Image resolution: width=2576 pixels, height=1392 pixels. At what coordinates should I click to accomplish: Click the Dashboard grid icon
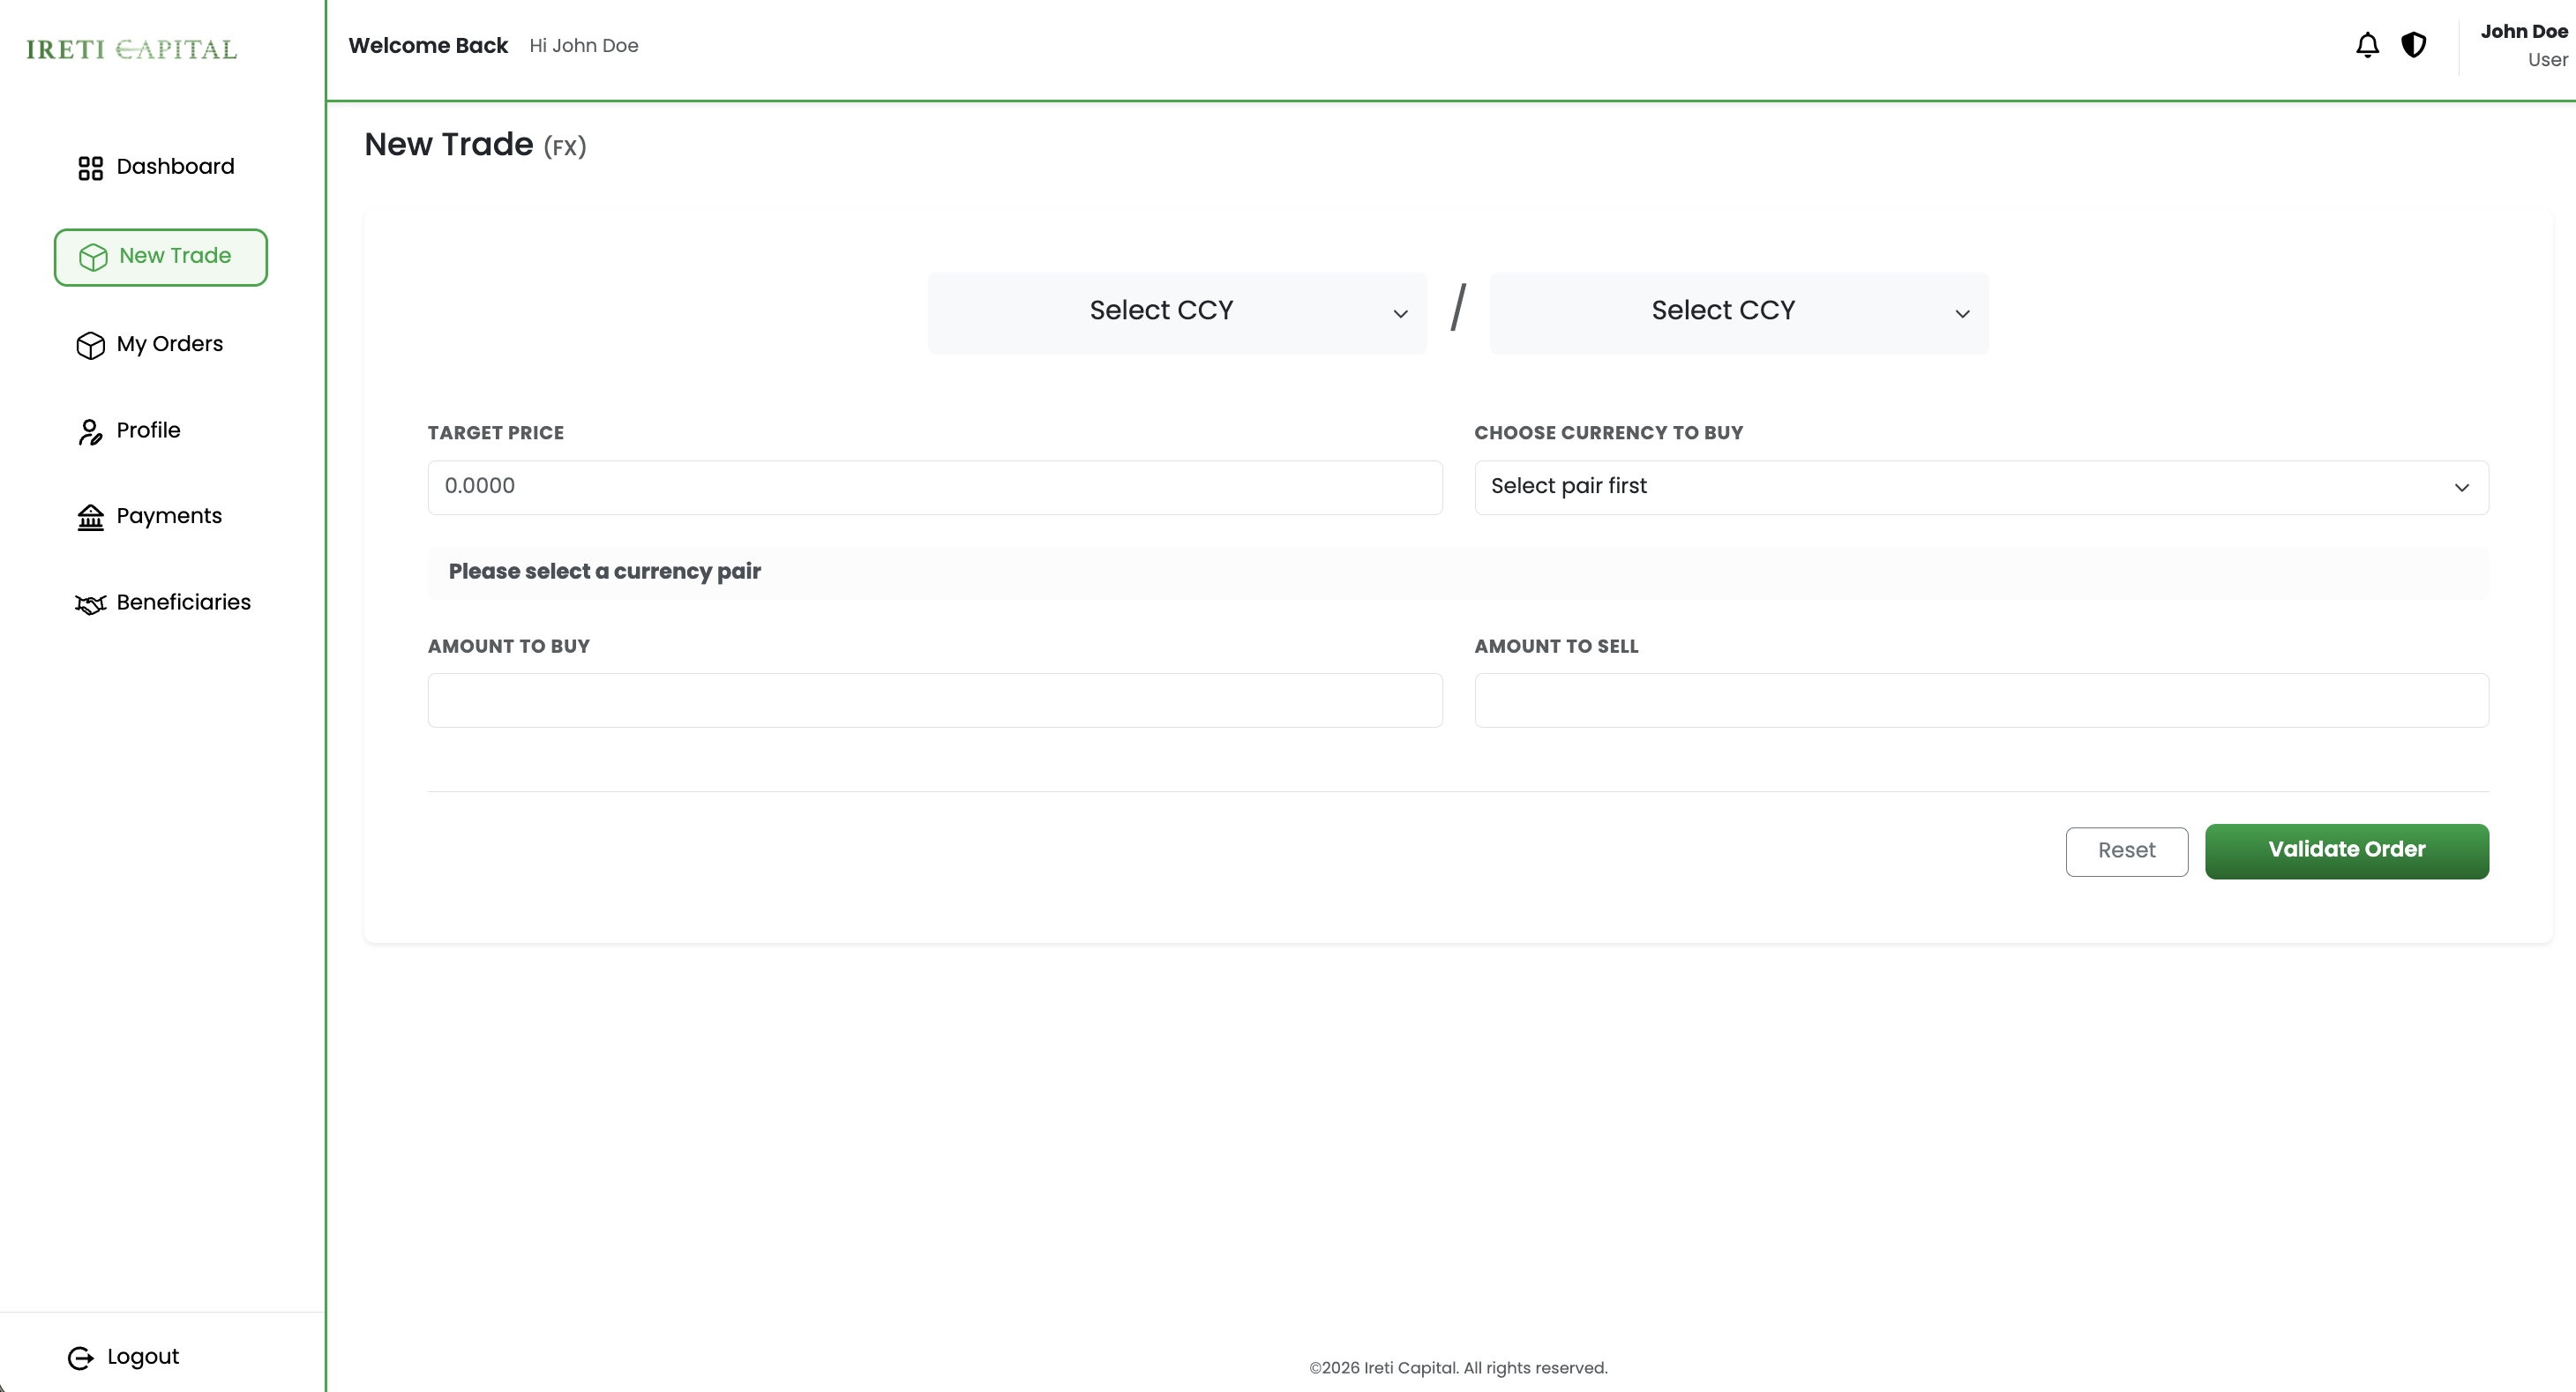pos(90,167)
